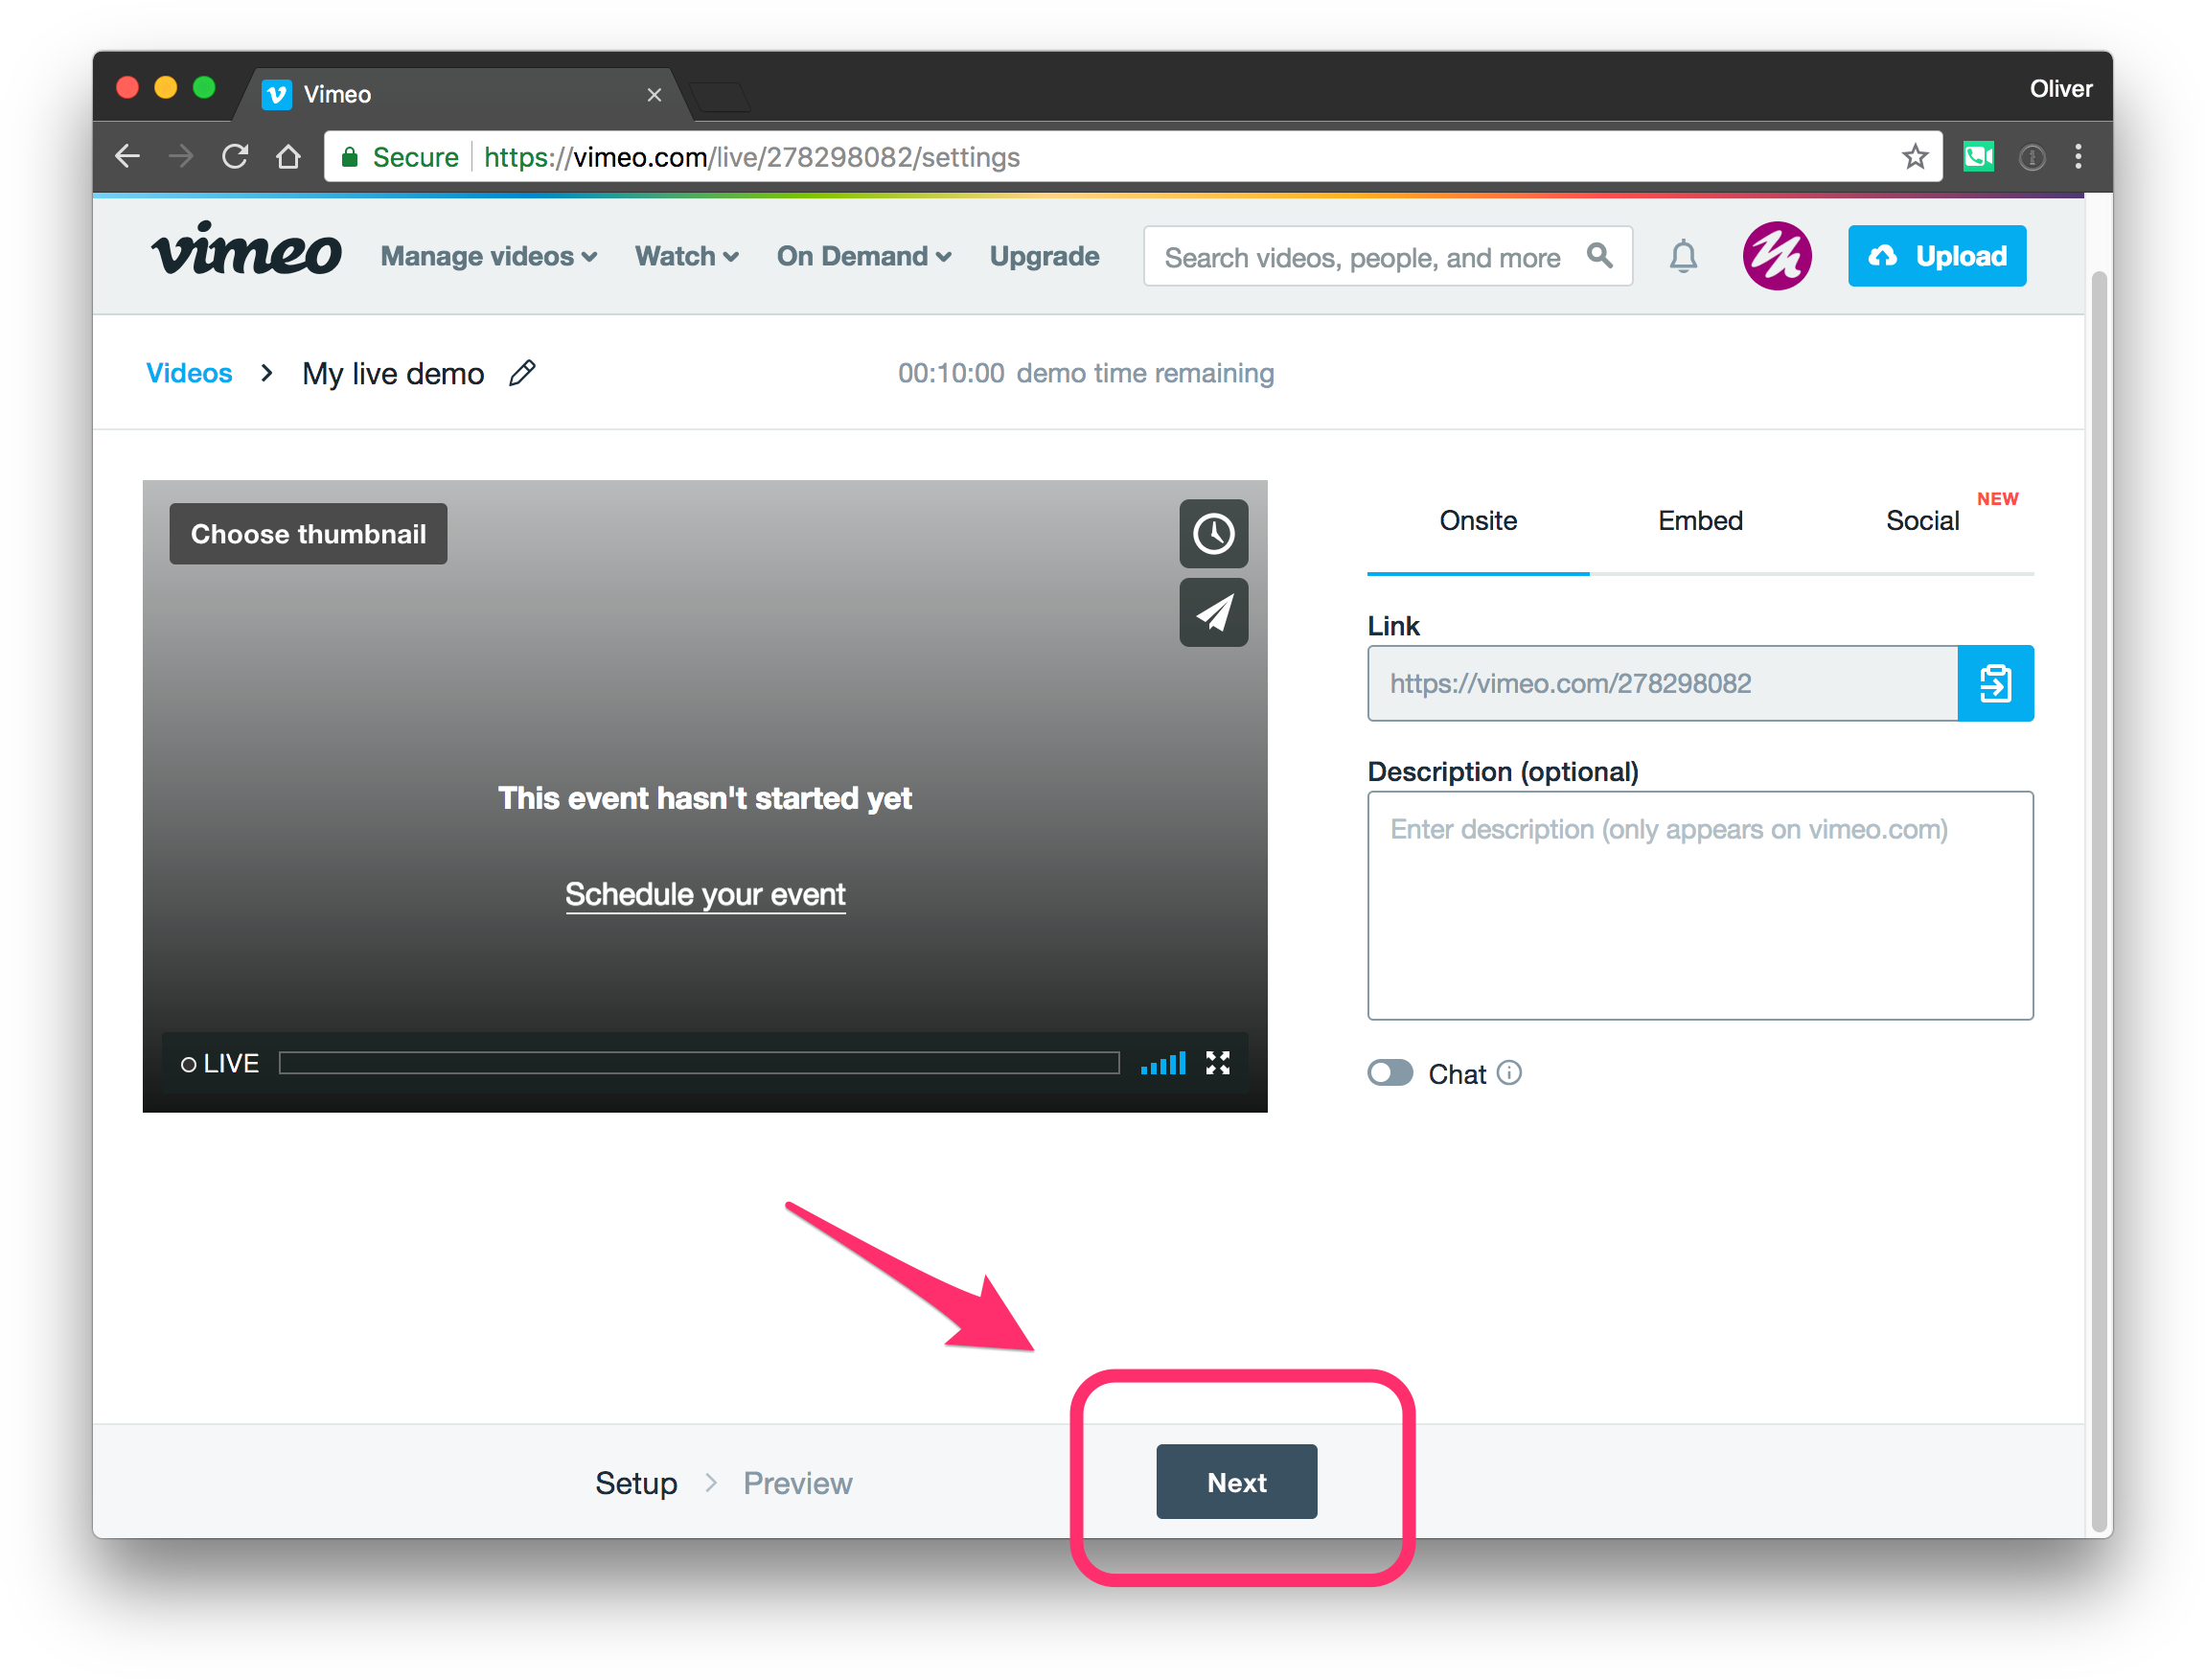Viewport: 2205px width, 1680px height.
Task: Click the Preview step label
Action: (797, 1483)
